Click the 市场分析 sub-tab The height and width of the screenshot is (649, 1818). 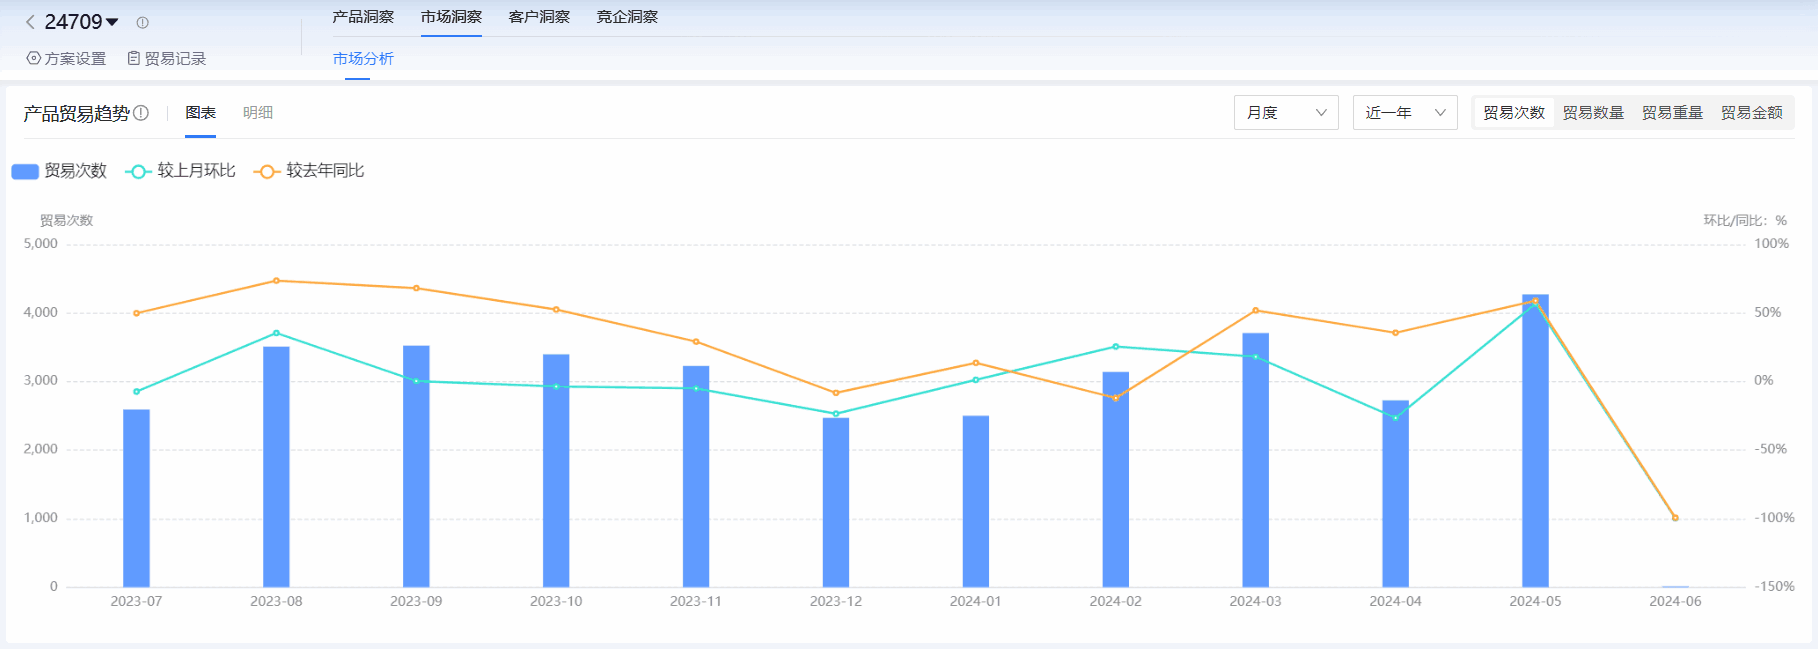tap(363, 59)
